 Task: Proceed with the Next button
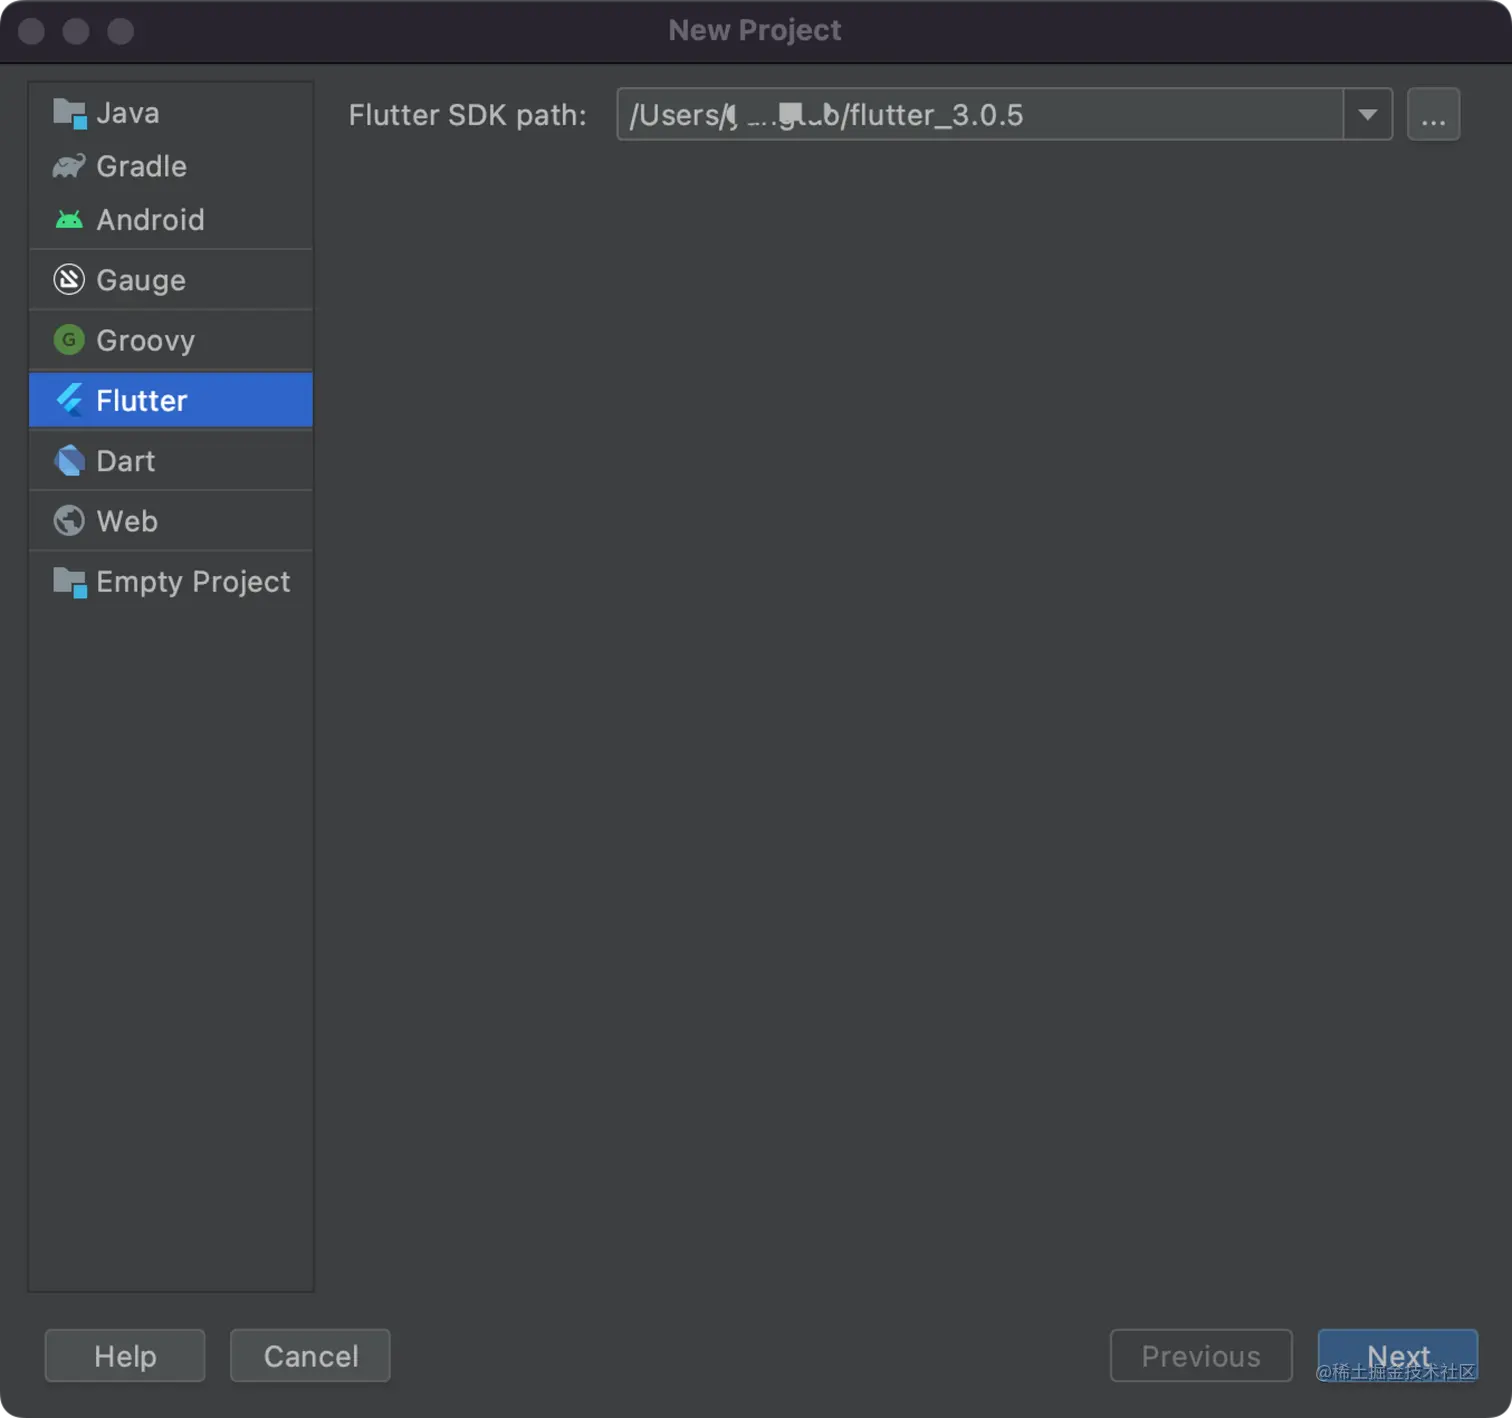click(1398, 1356)
